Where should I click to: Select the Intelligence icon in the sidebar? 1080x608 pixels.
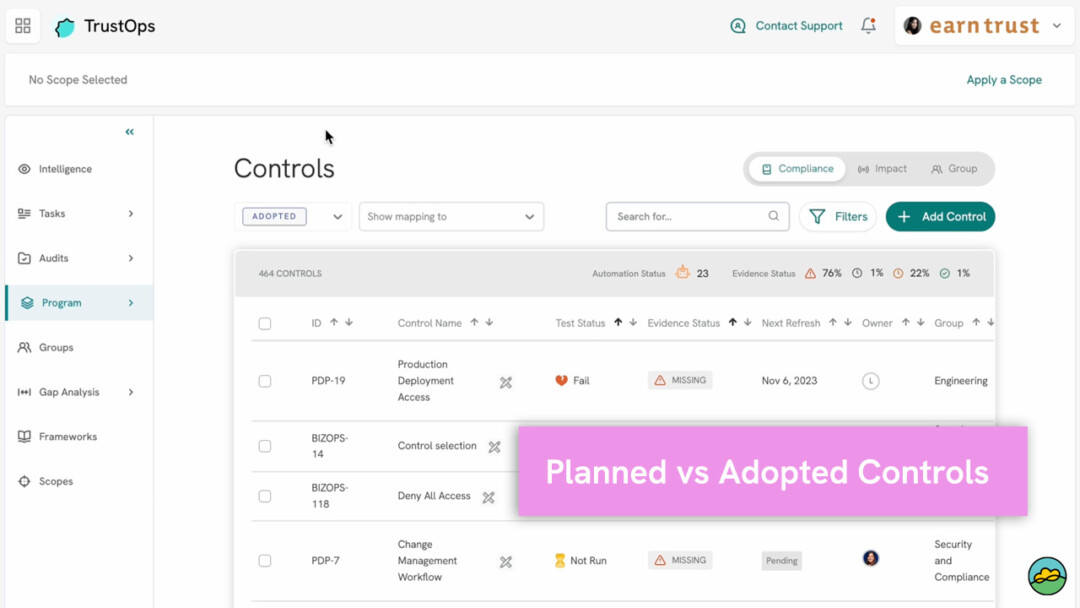(x=25, y=169)
